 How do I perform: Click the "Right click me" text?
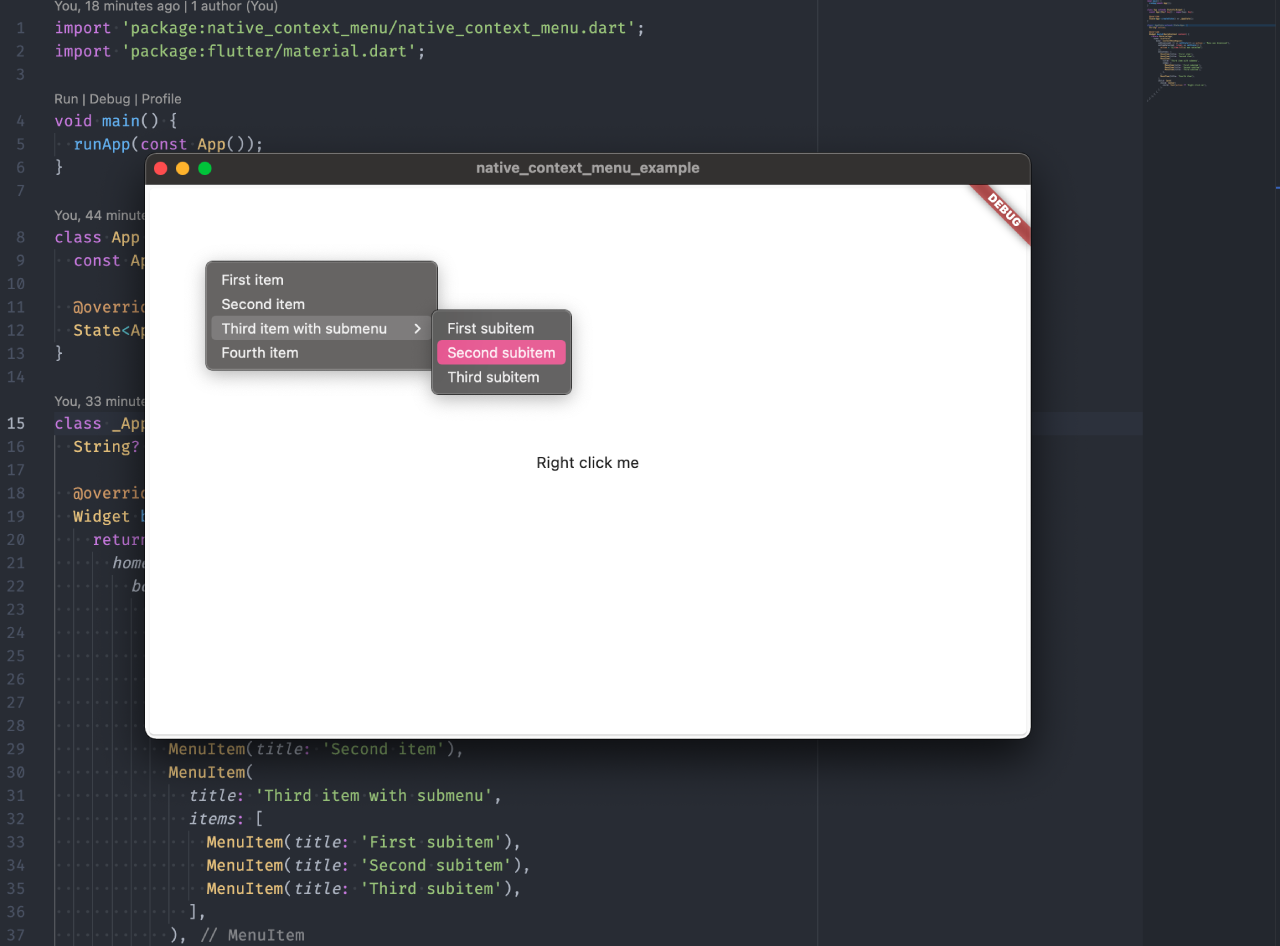(x=587, y=463)
